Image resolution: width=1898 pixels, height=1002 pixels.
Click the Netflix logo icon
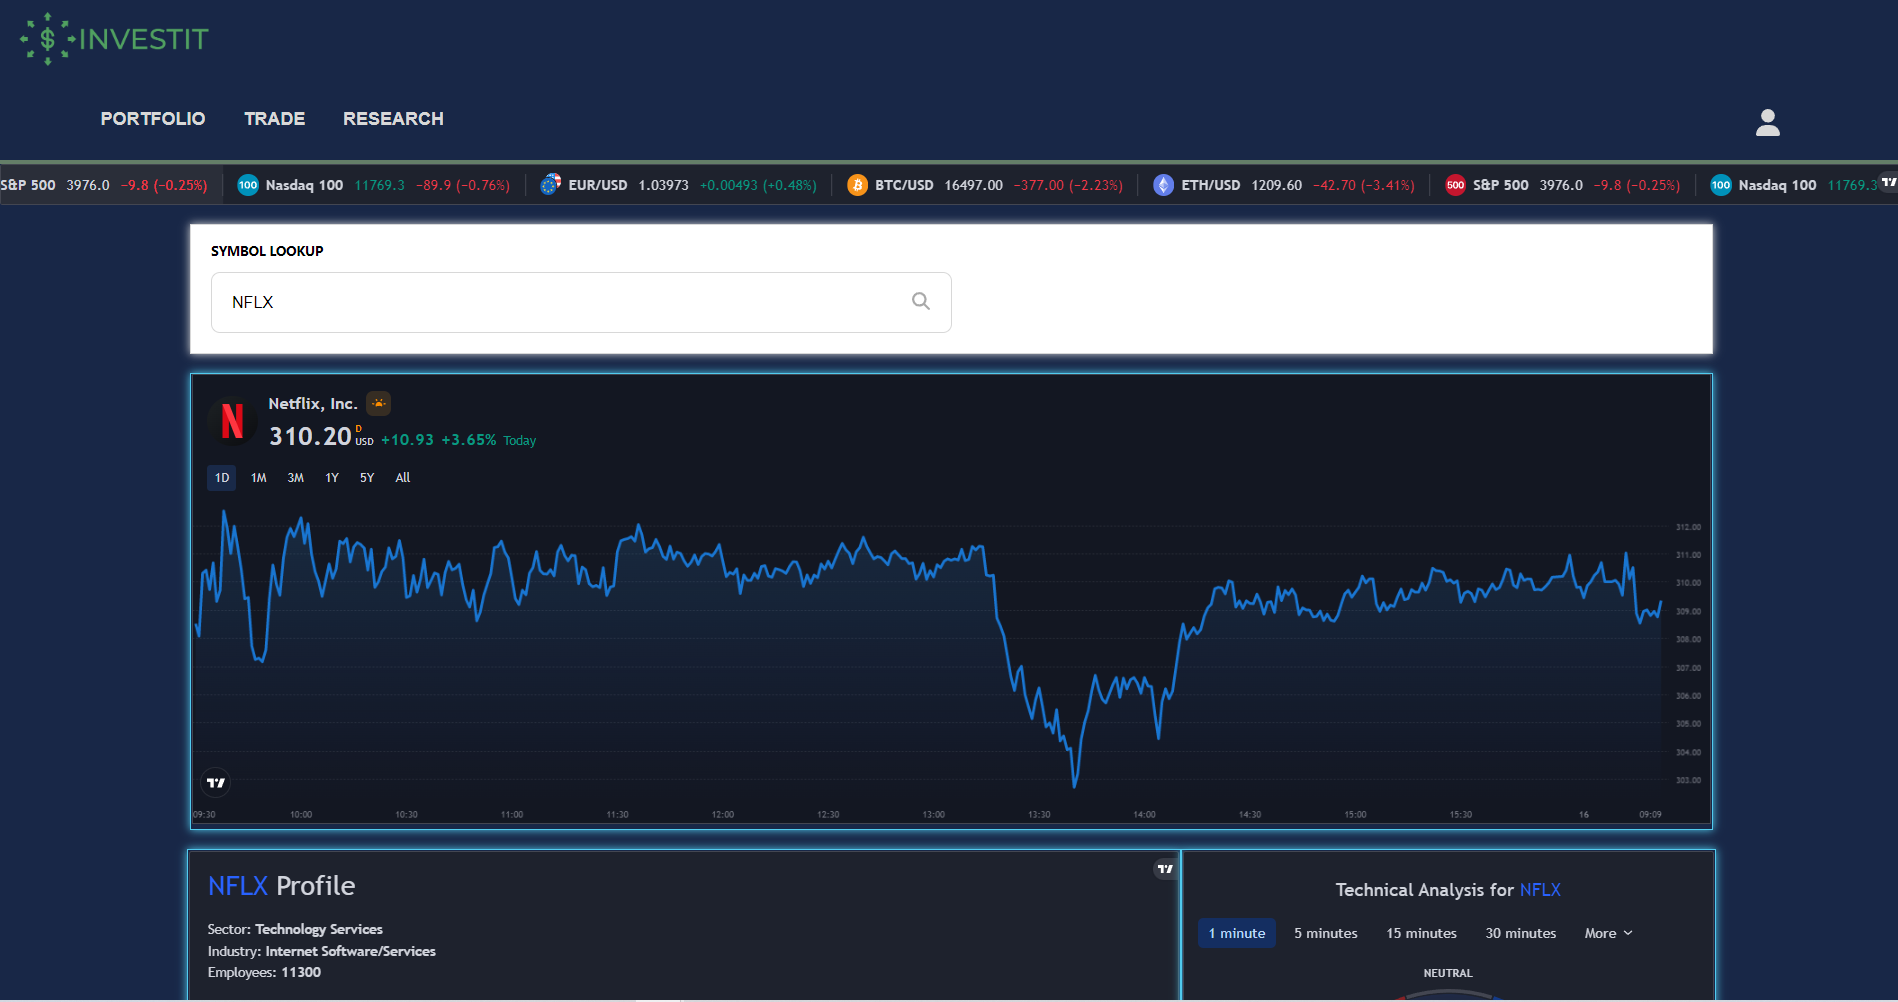(231, 422)
